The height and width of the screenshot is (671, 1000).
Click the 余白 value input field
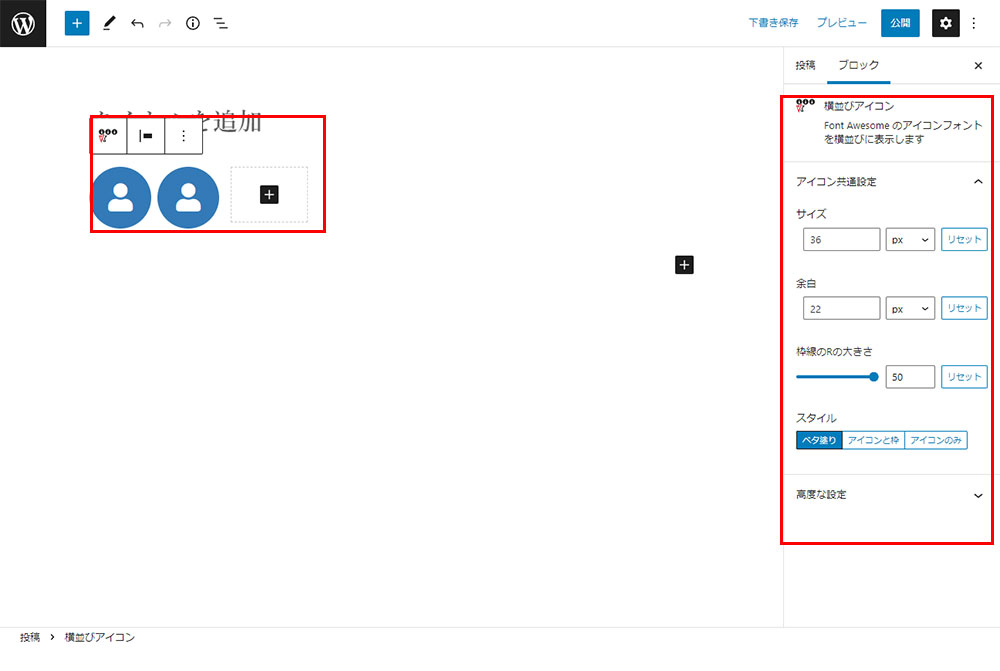841,309
